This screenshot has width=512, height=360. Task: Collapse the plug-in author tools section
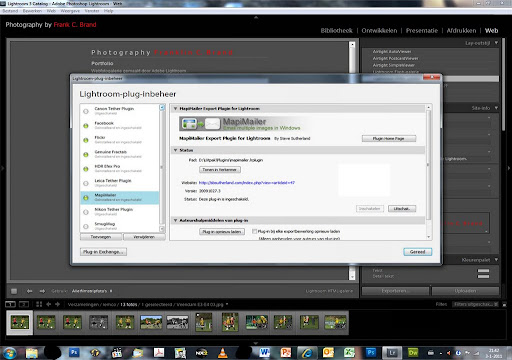point(175,220)
